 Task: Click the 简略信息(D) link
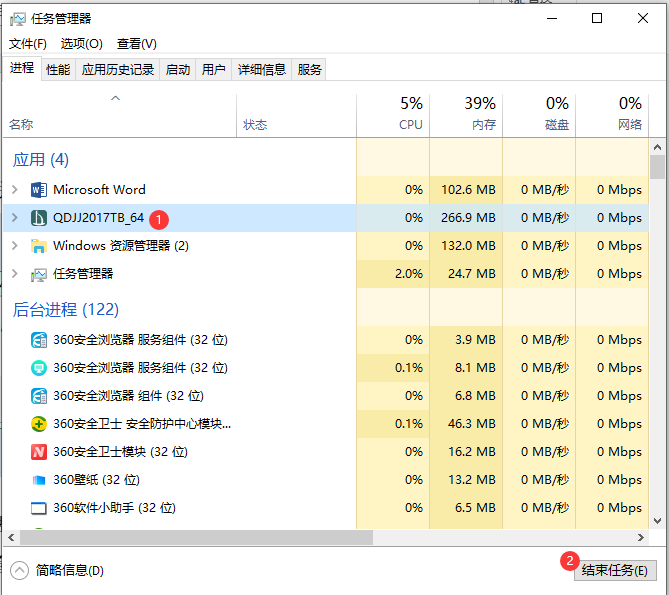[x=70, y=570]
